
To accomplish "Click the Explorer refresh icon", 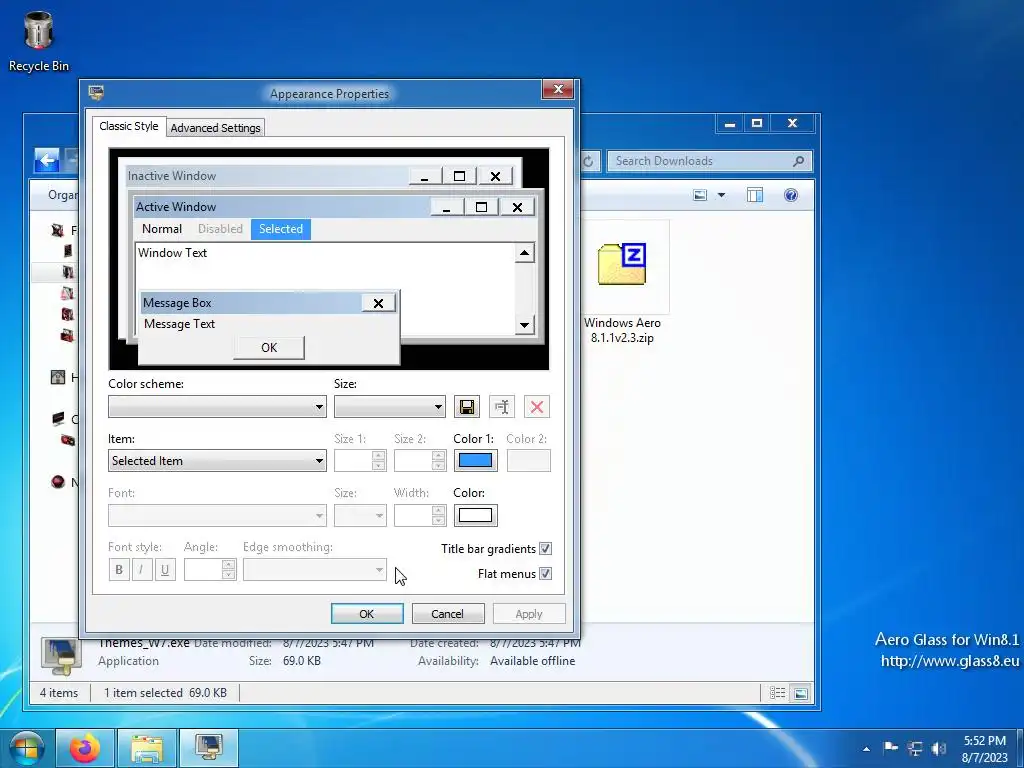I will click(x=588, y=161).
